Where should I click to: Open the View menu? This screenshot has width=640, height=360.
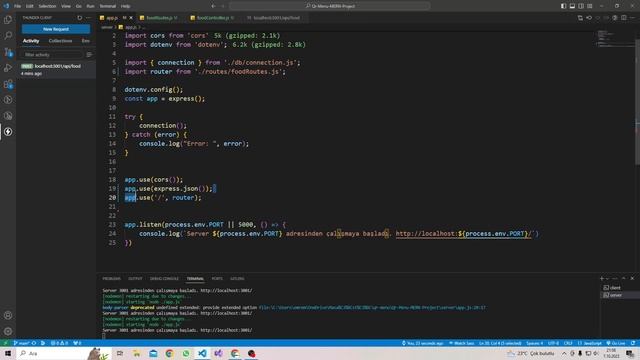66,6
